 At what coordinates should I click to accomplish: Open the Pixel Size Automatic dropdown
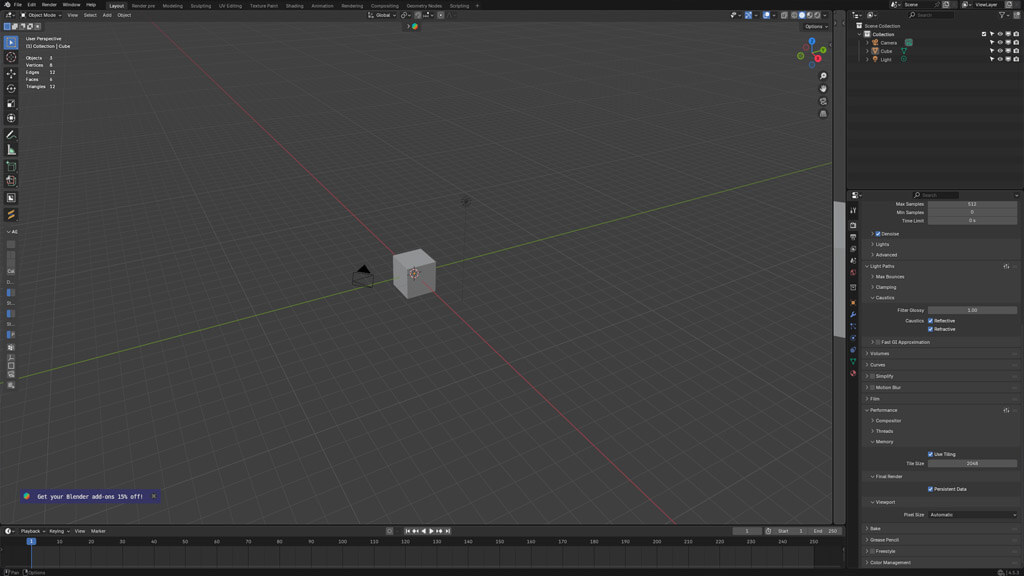[972, 514]
